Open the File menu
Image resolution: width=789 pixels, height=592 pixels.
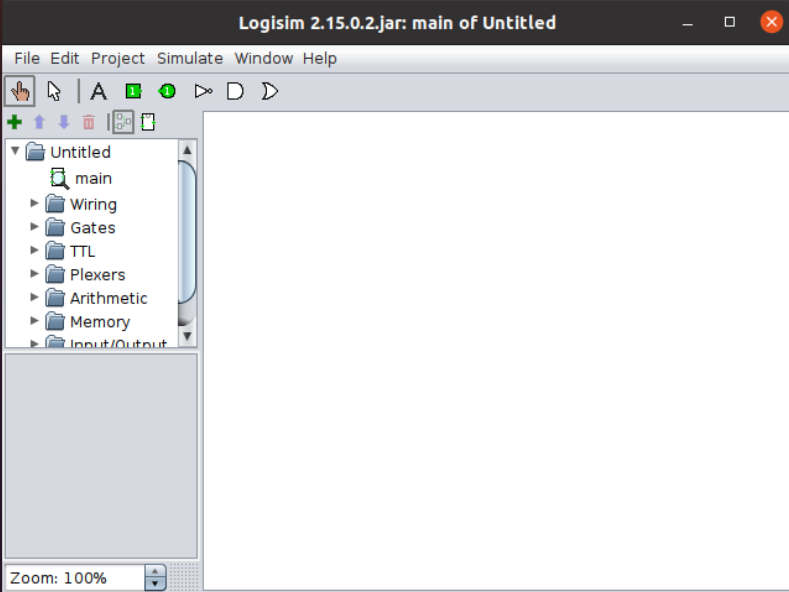click(27, 58)
